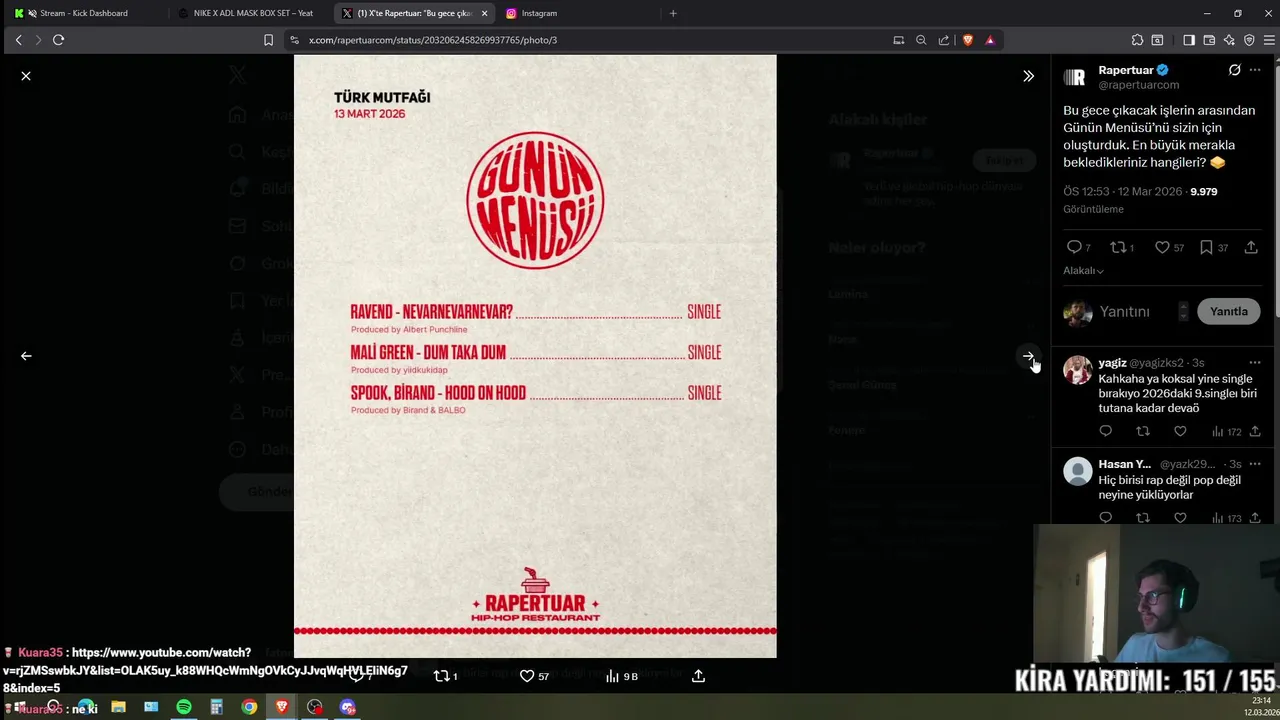
Task: Go back in browser history
Action: pos(18,40)
